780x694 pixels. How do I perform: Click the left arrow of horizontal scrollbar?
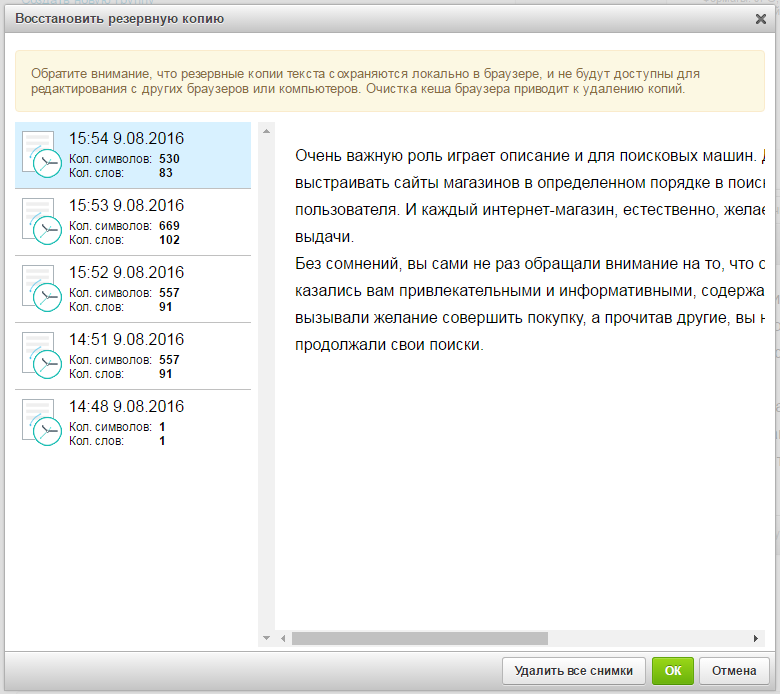click(283, 638)
